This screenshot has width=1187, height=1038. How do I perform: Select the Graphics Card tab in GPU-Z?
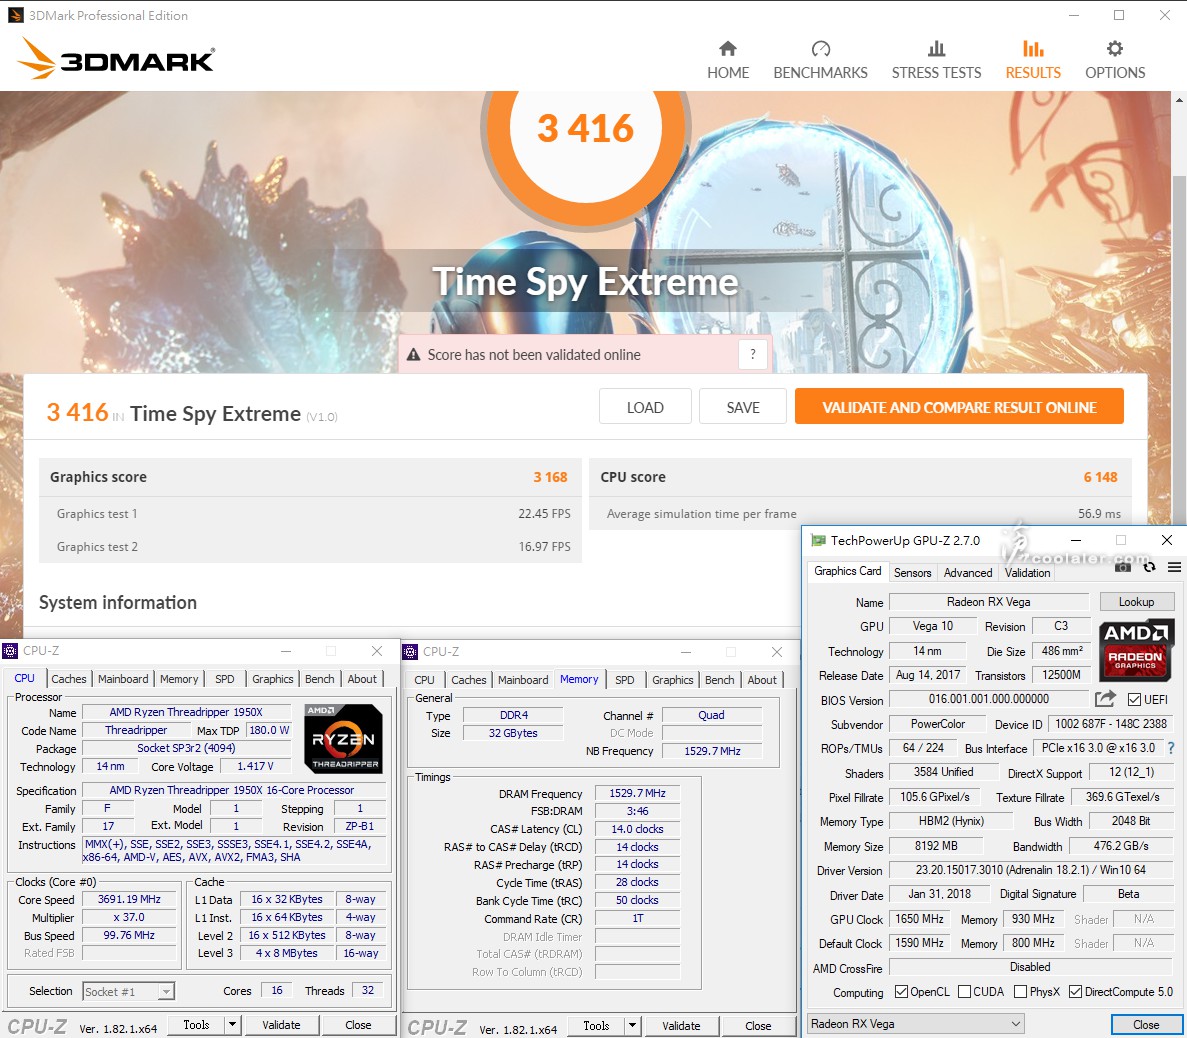click(x=847, y=571)
